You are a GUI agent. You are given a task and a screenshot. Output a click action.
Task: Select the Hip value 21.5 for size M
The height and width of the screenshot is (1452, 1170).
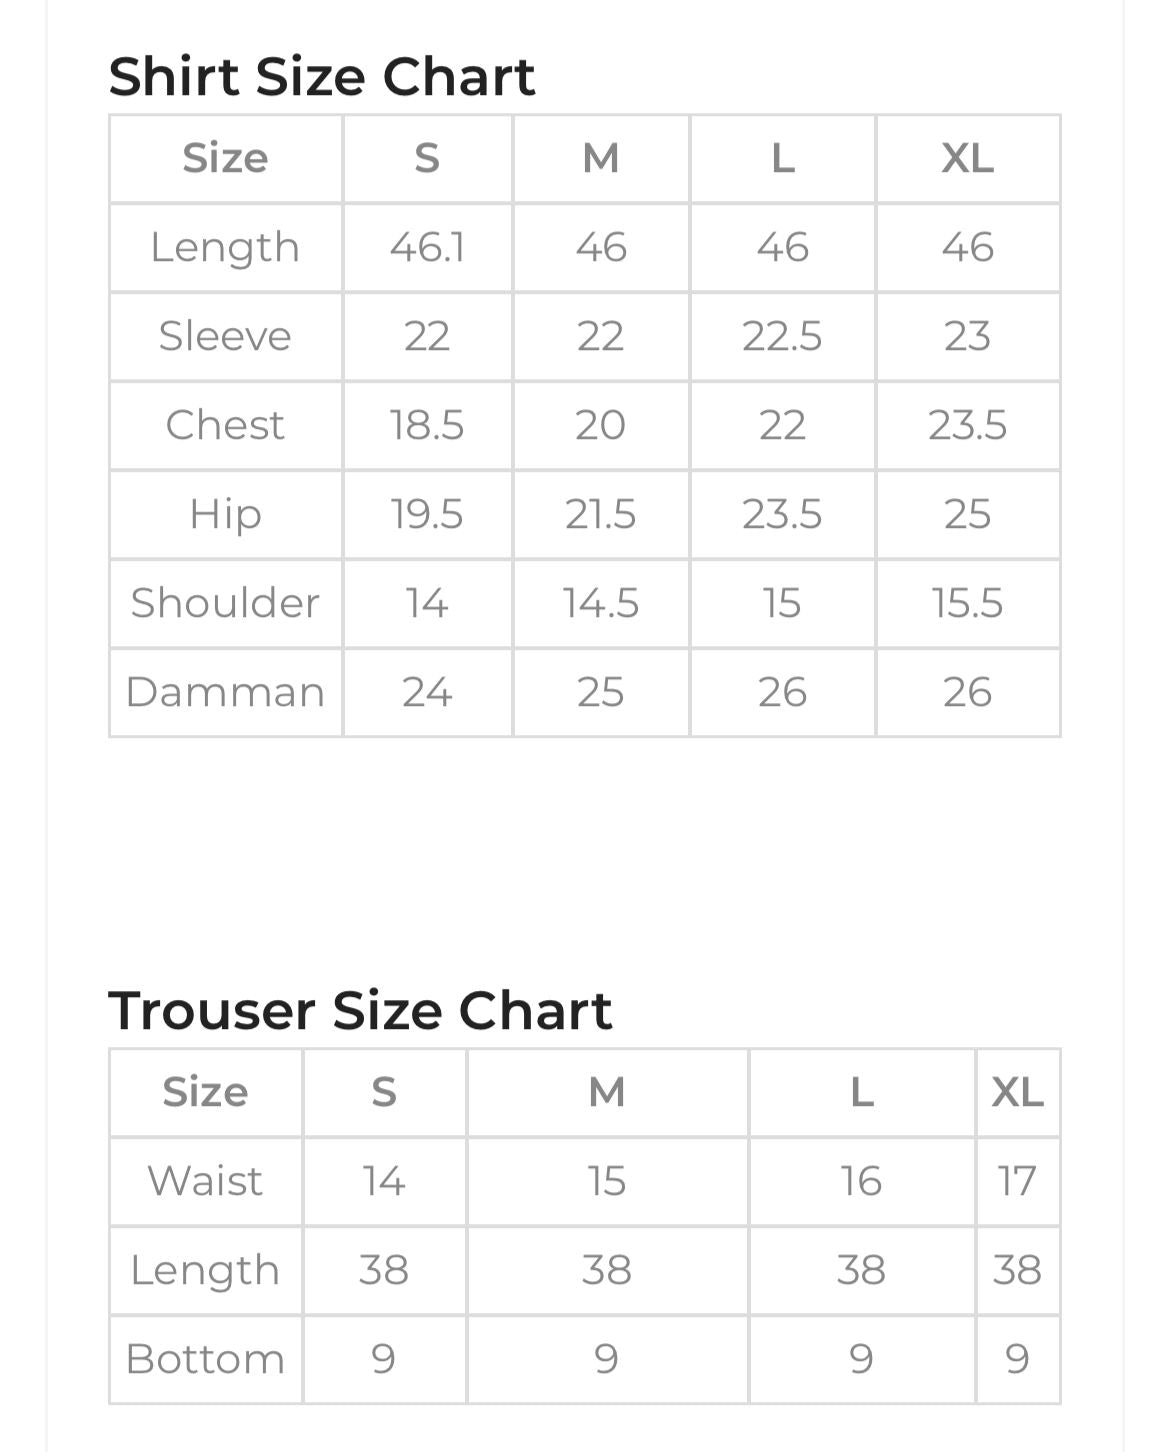tap(600, 514)
